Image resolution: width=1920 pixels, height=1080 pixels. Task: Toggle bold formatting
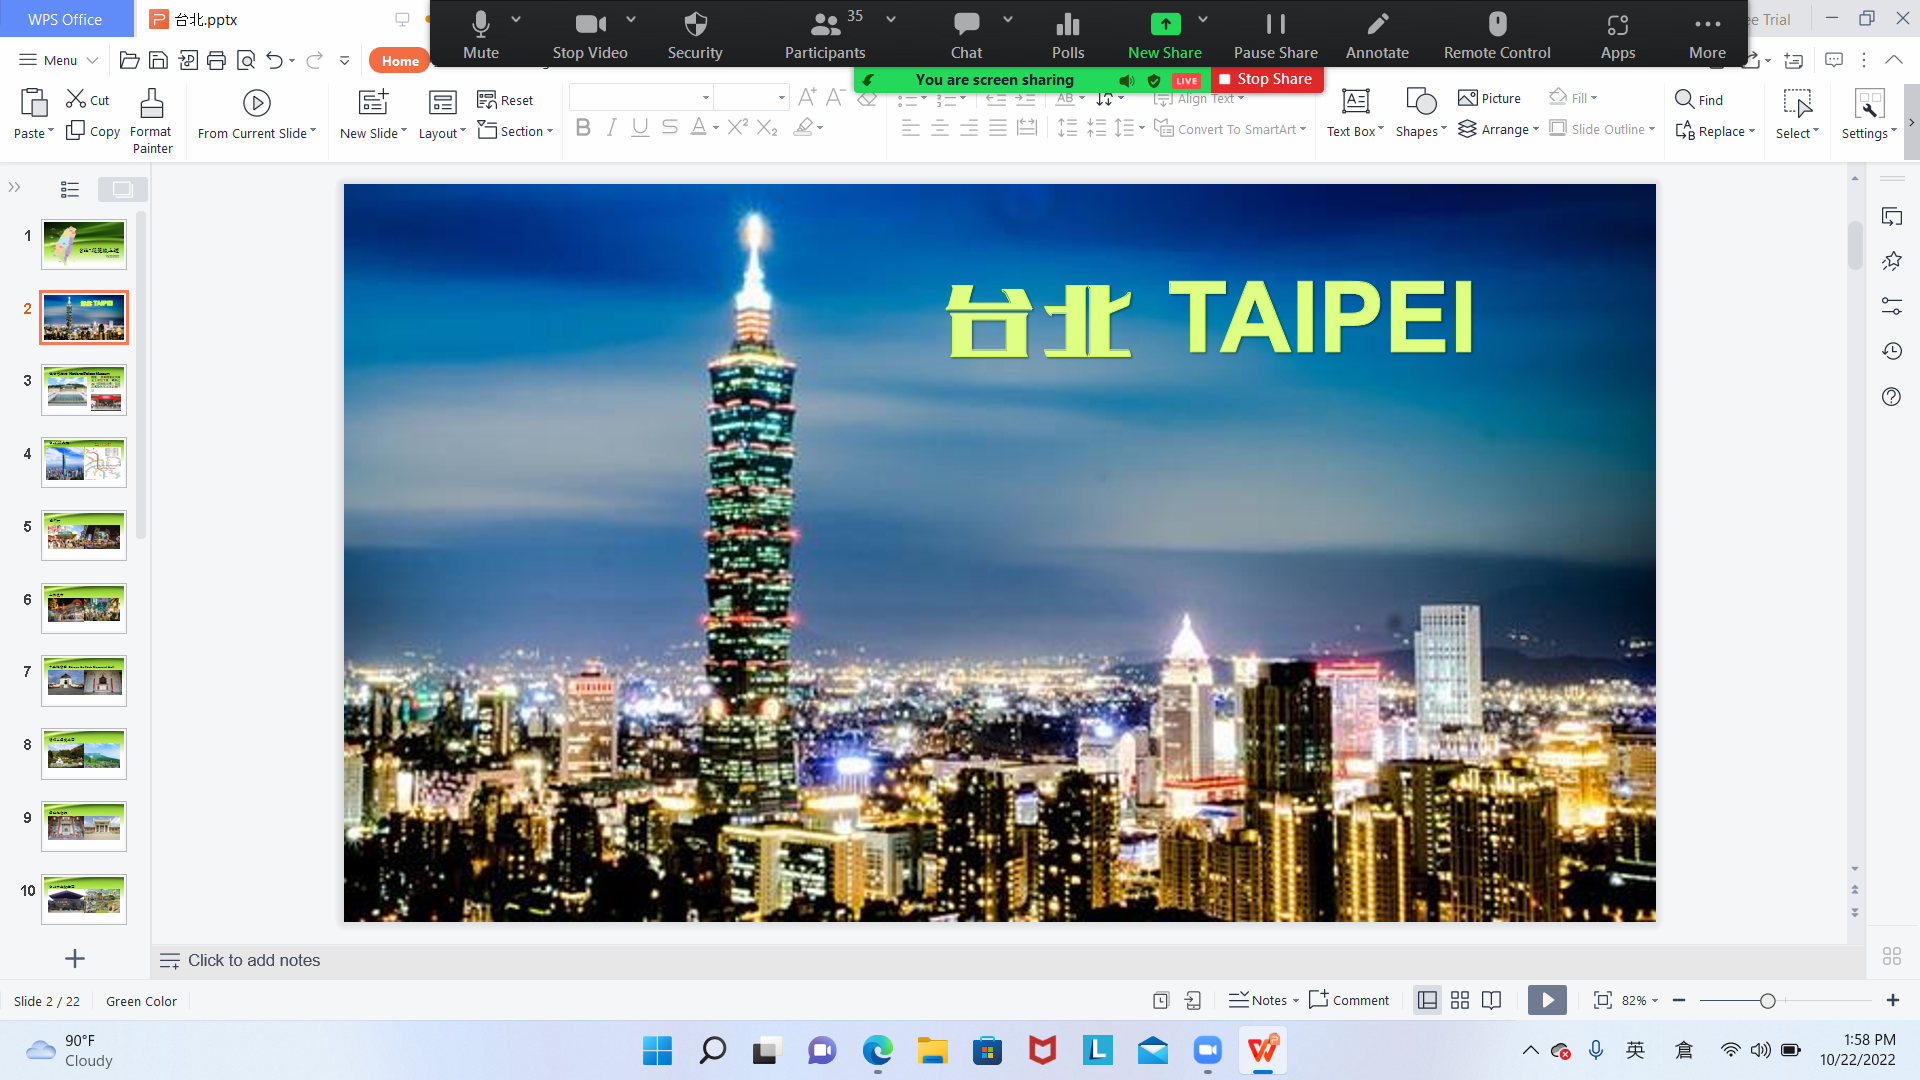coord(583,127)
